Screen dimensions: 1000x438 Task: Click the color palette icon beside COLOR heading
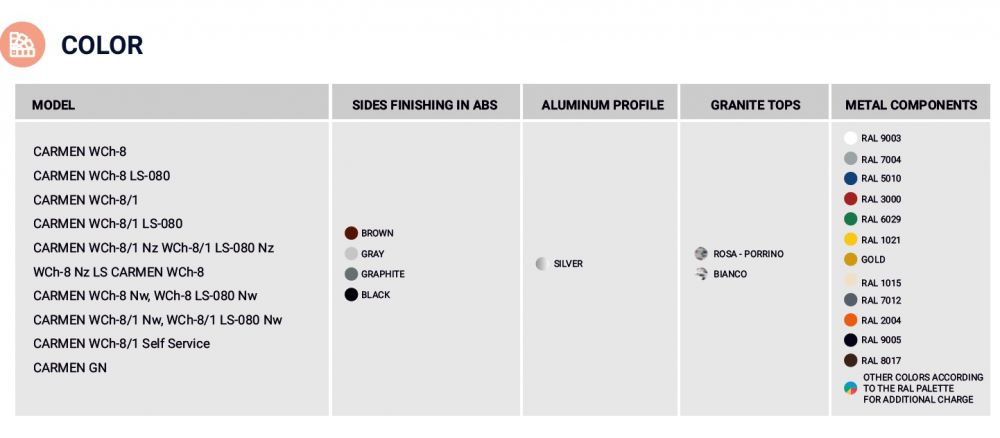point(22,44)
